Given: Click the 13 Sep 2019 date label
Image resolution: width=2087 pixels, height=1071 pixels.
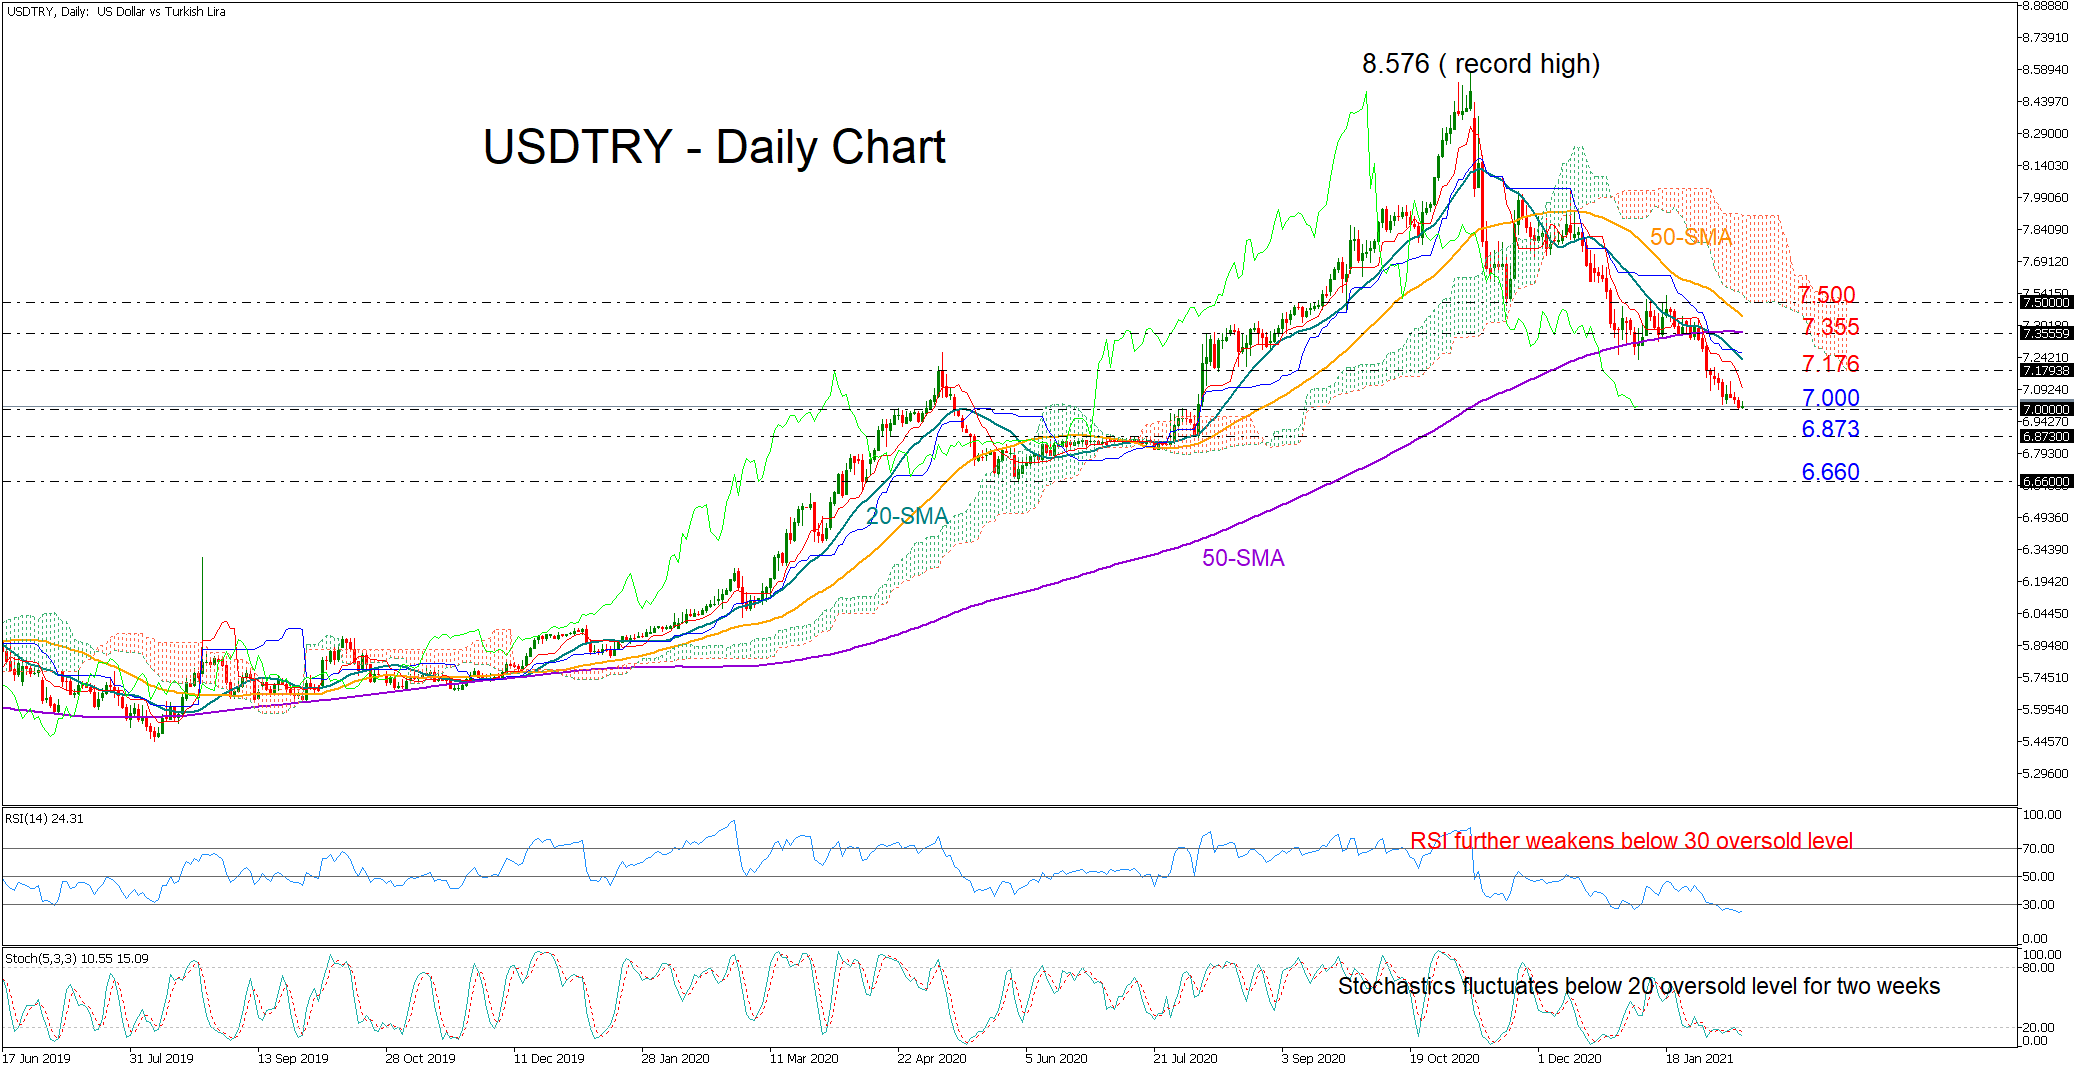Looking at the screenshot, I should [293, 1058].
